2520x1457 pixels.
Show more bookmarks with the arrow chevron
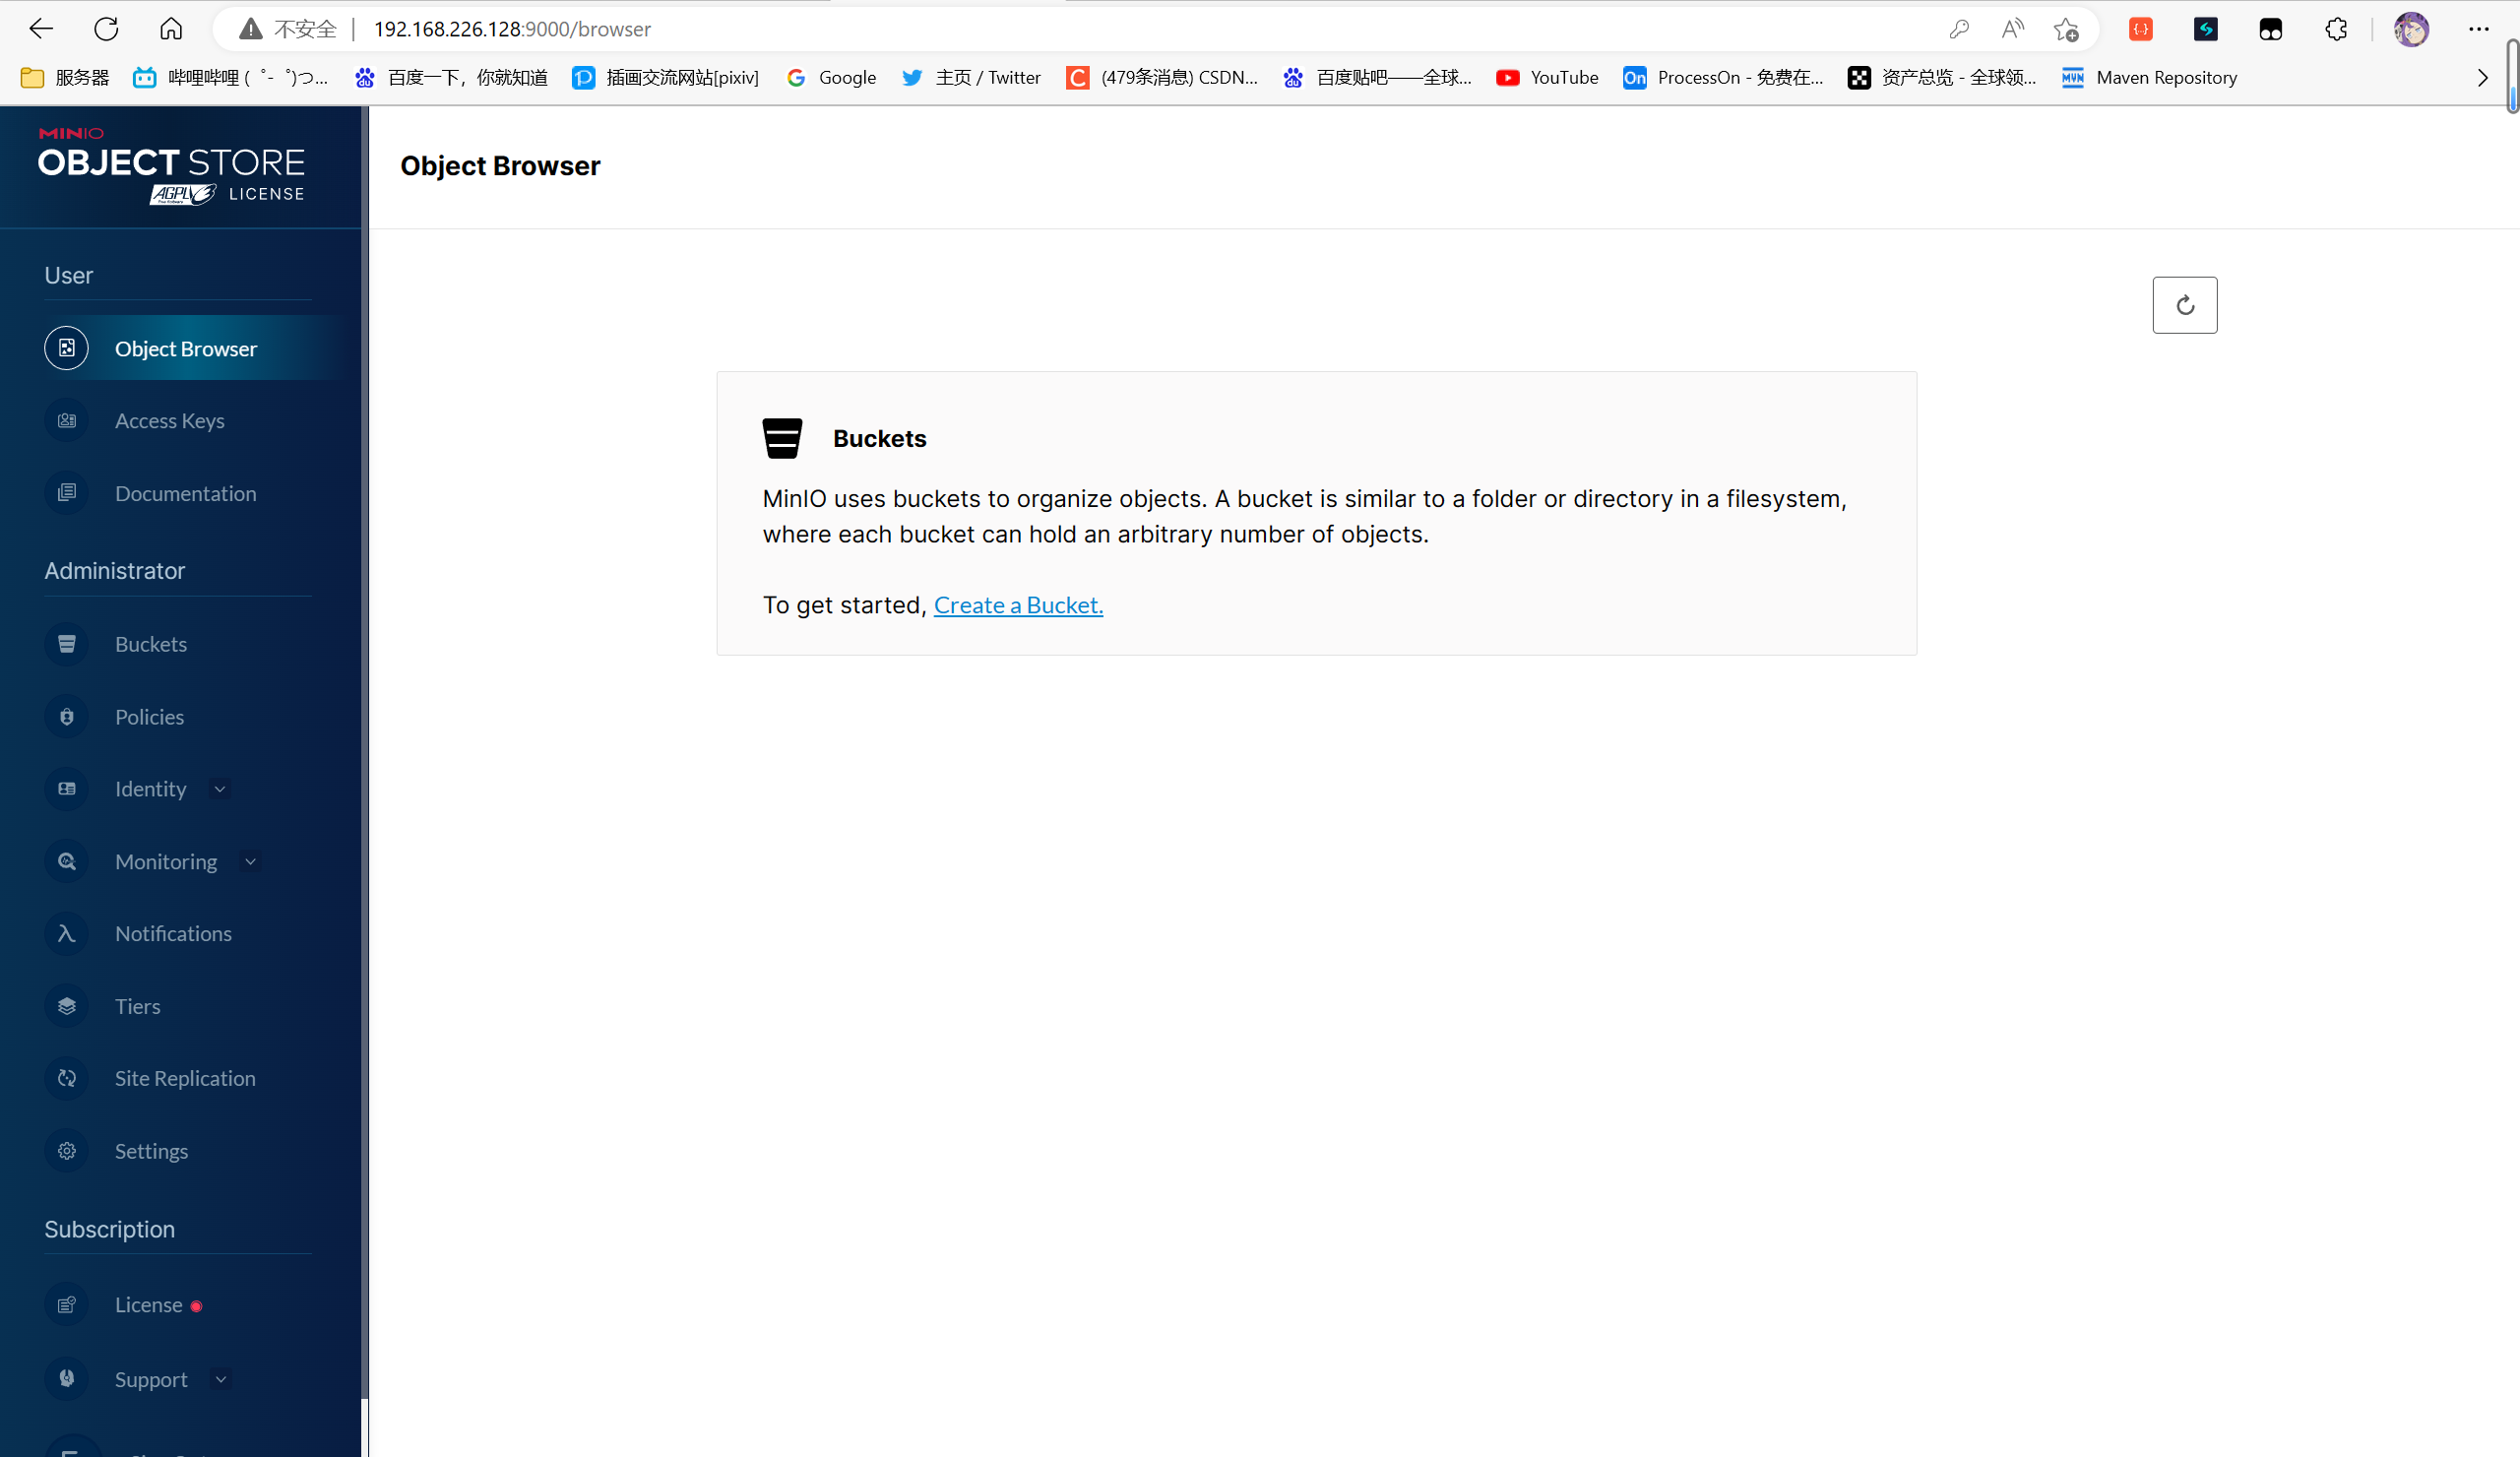tap(2482, 78)
